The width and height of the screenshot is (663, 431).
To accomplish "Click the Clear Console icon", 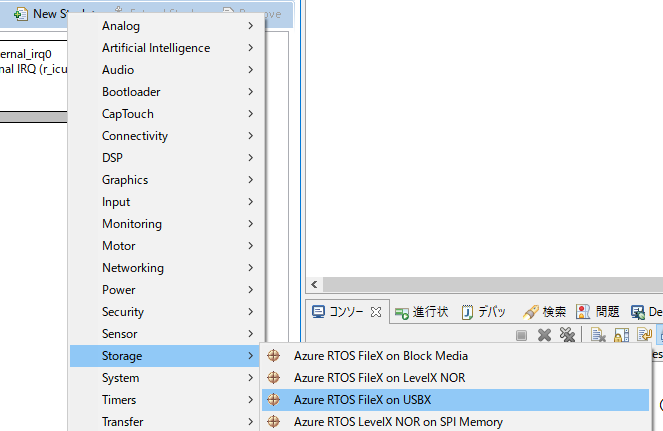I will pyautogui.click(x=598, y=335).
